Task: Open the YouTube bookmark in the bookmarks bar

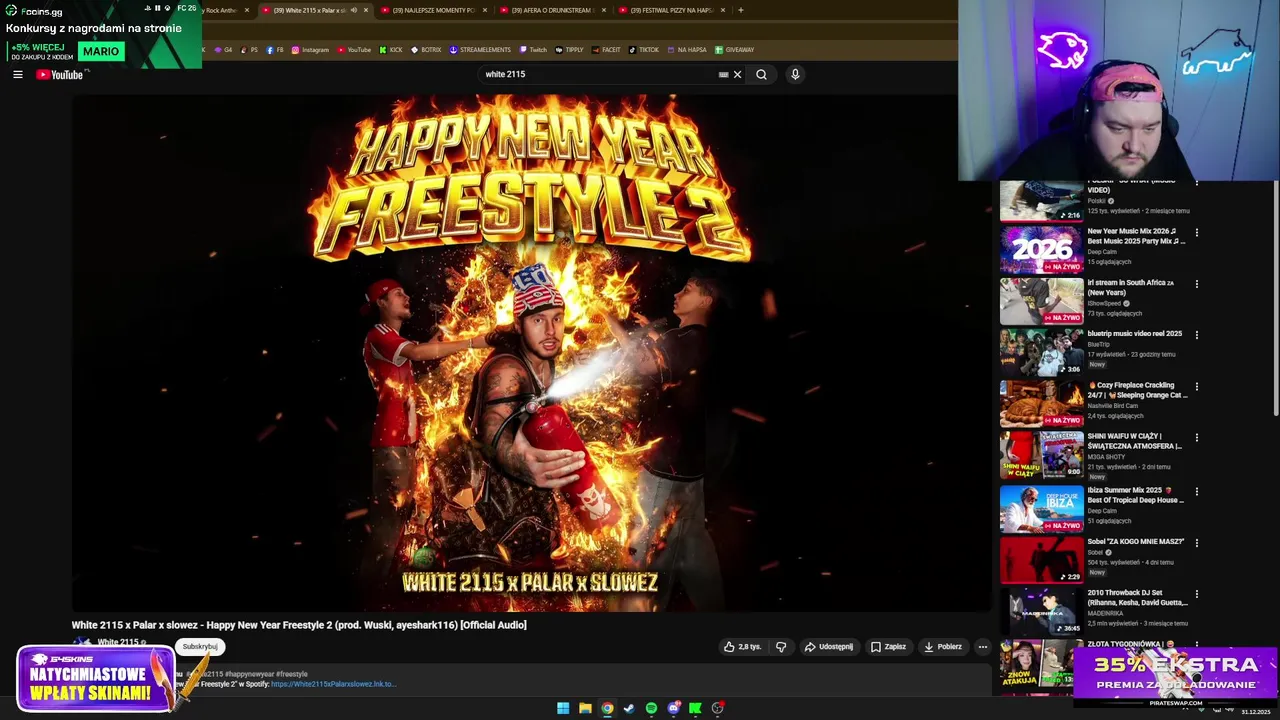Action: click(x=354, y=49)
